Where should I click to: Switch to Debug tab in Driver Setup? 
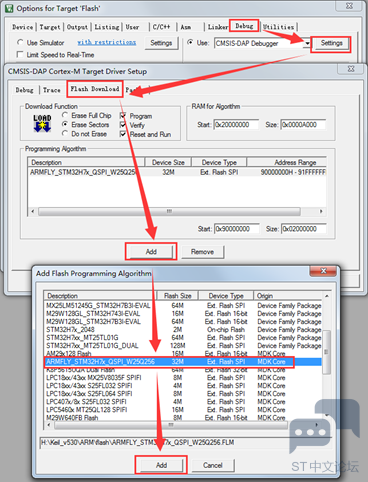pyautogui.click(x=24, y=90)
